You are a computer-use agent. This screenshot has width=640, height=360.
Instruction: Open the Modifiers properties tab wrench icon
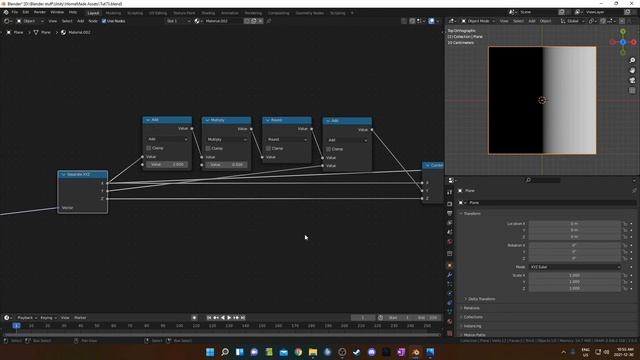click(x=450, y=275)
